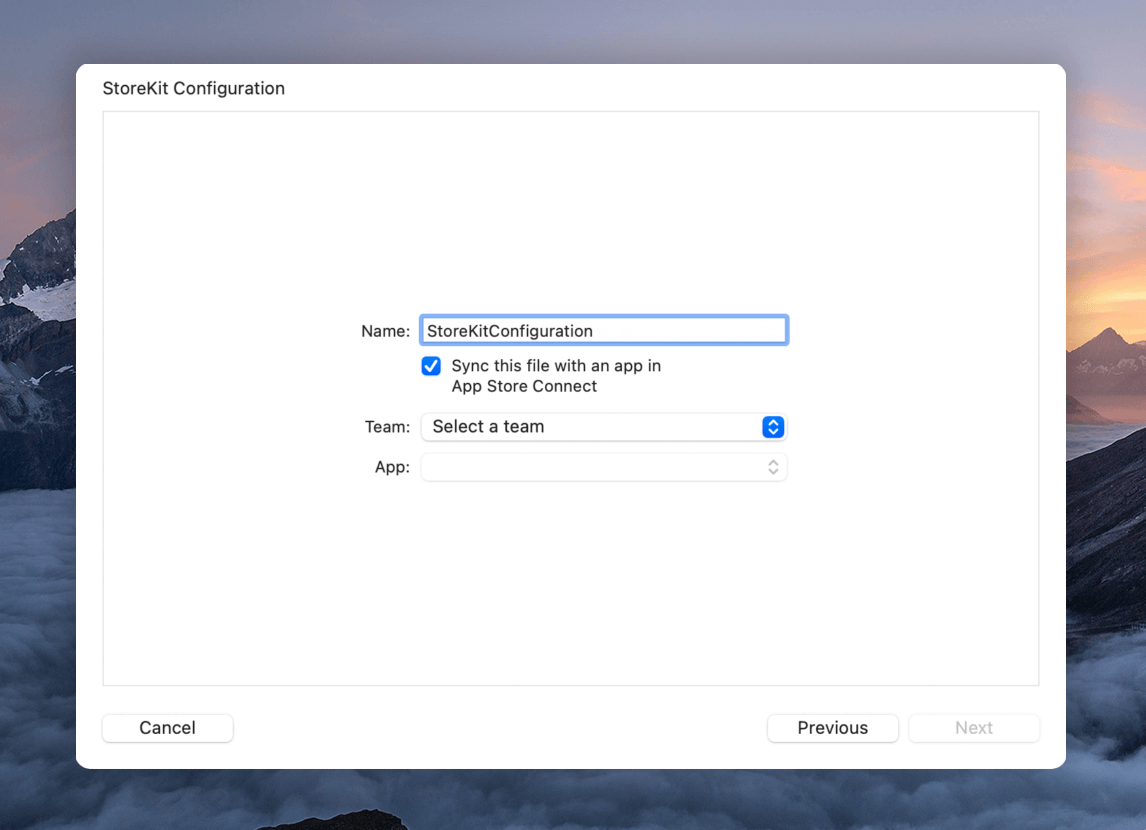1146x830 pixels.
Task: Open the Team selection dropdown
Action: tap(603, 426)
